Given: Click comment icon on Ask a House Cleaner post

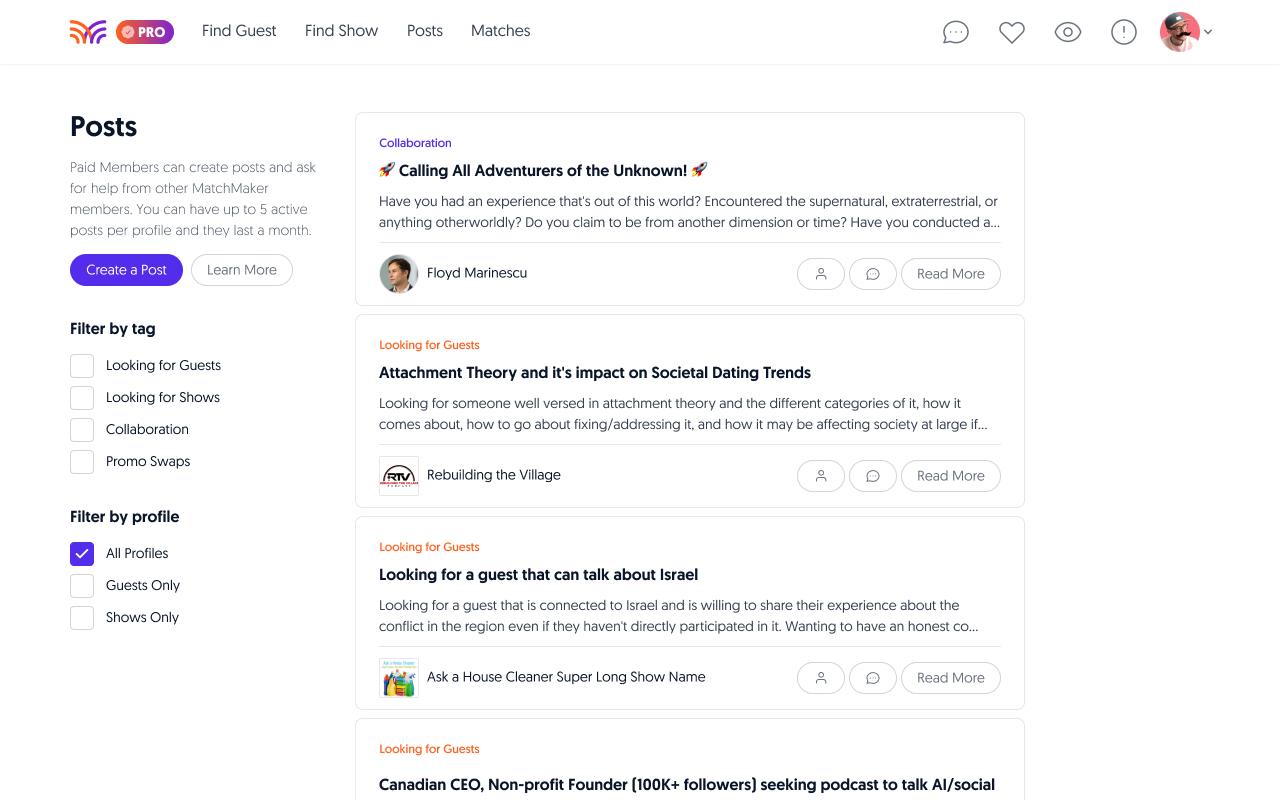Looking at the screenshot, I should point(873,678).
